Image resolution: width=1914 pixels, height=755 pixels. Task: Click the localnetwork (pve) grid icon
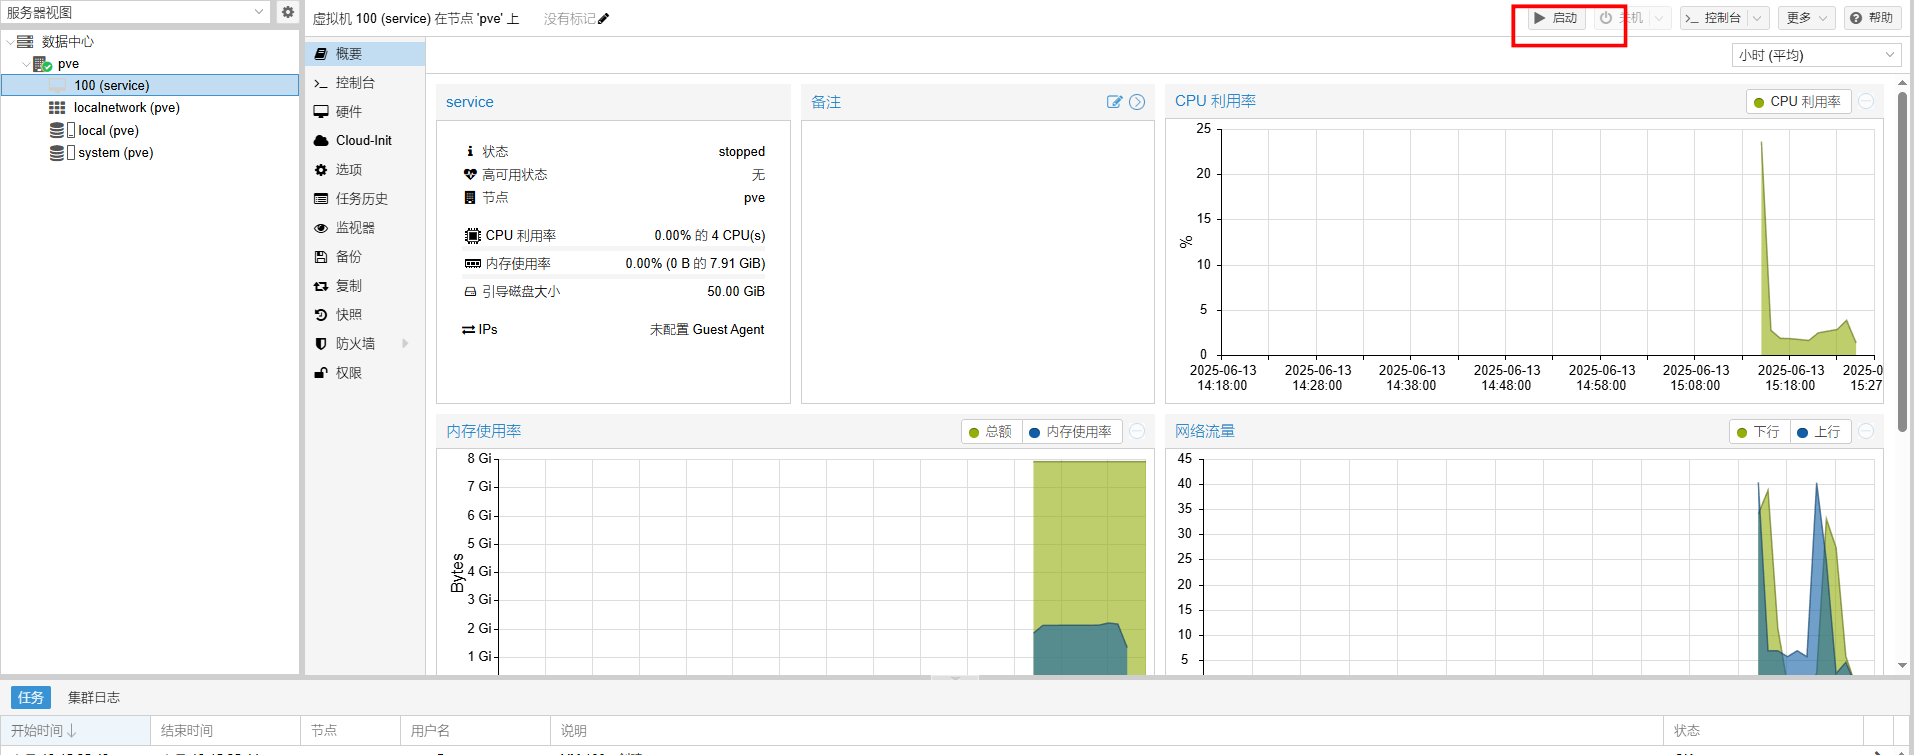click(x=57, y=108)
